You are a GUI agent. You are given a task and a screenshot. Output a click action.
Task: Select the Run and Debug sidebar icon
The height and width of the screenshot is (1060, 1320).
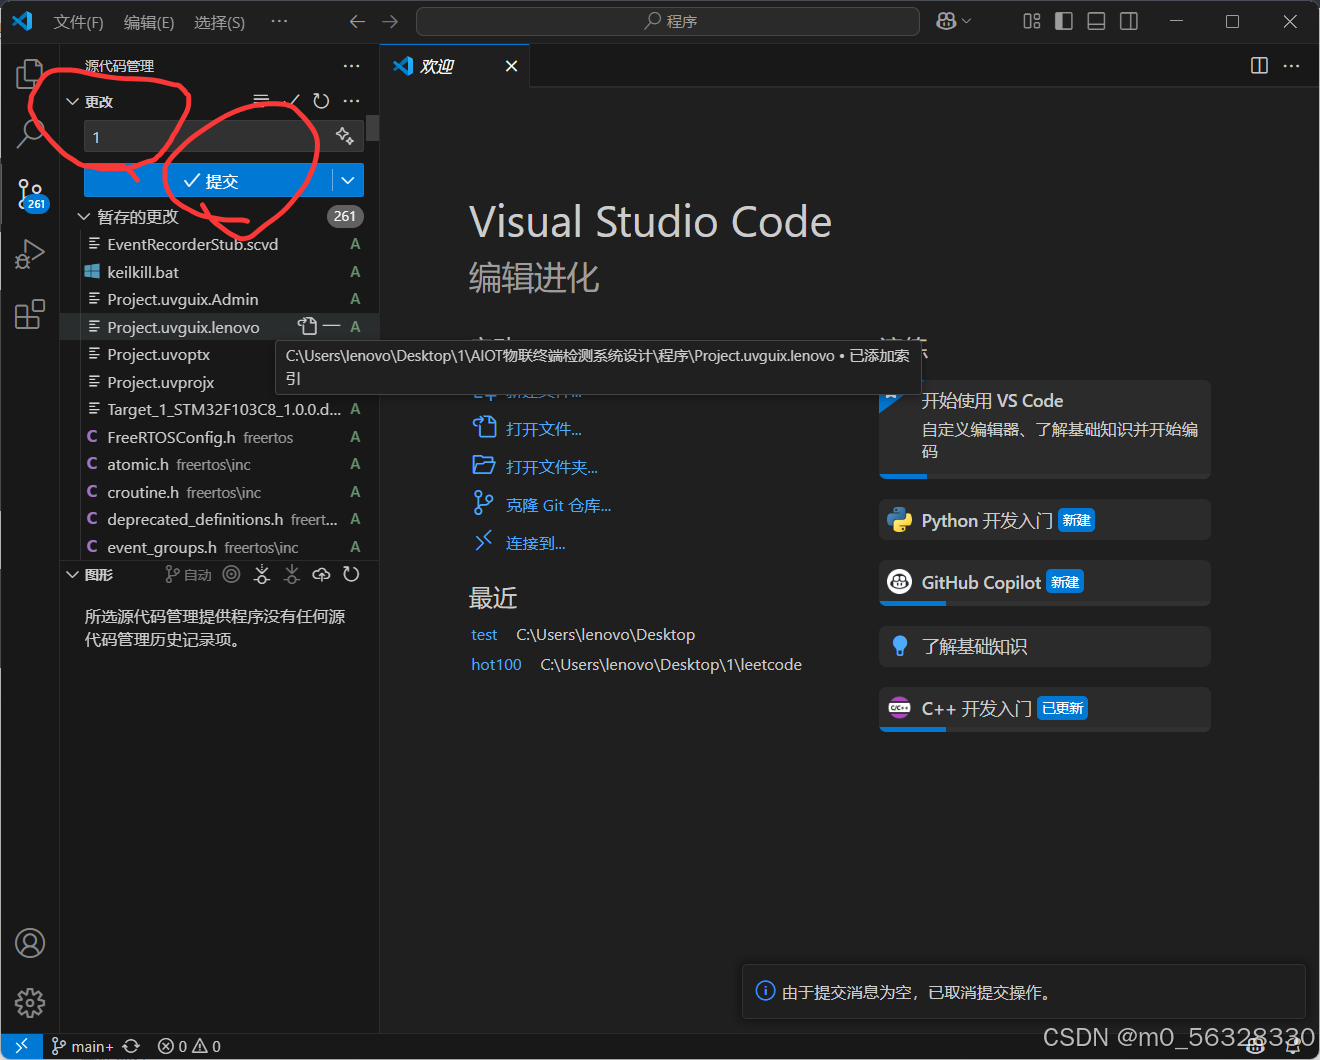30,253
